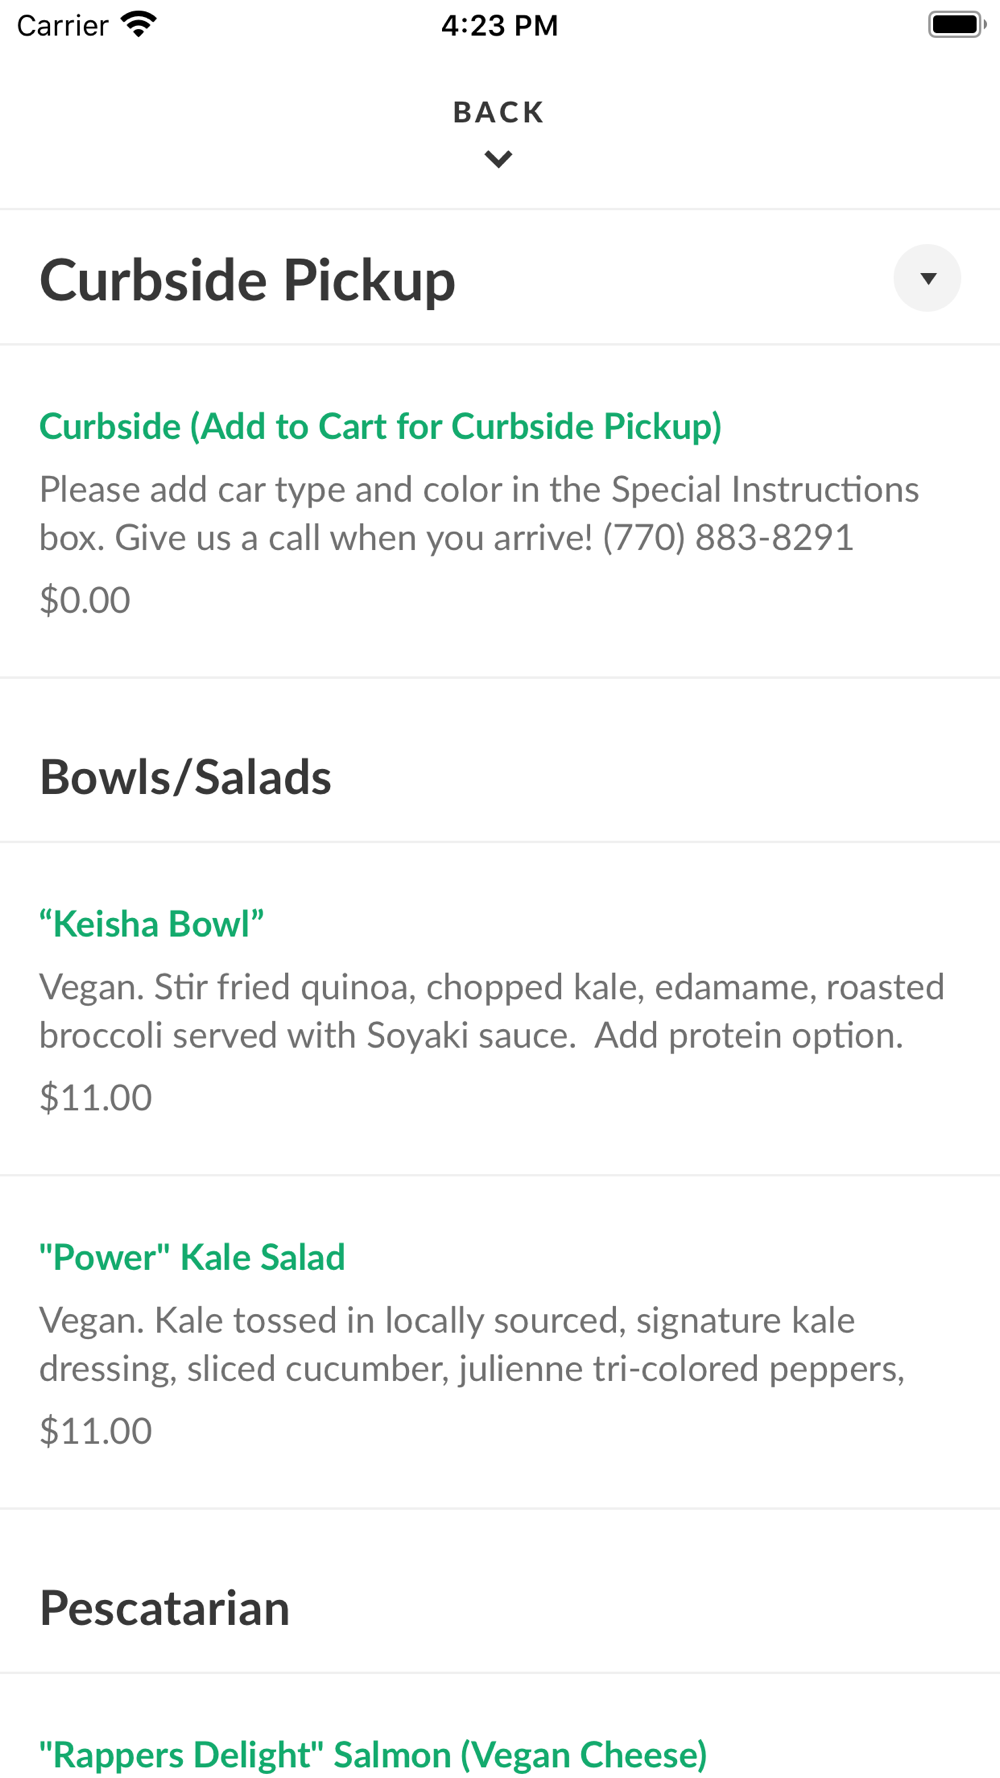Tap the Carrier label in status bar
Screen dimensions: 1000x1778
[63, 25]
